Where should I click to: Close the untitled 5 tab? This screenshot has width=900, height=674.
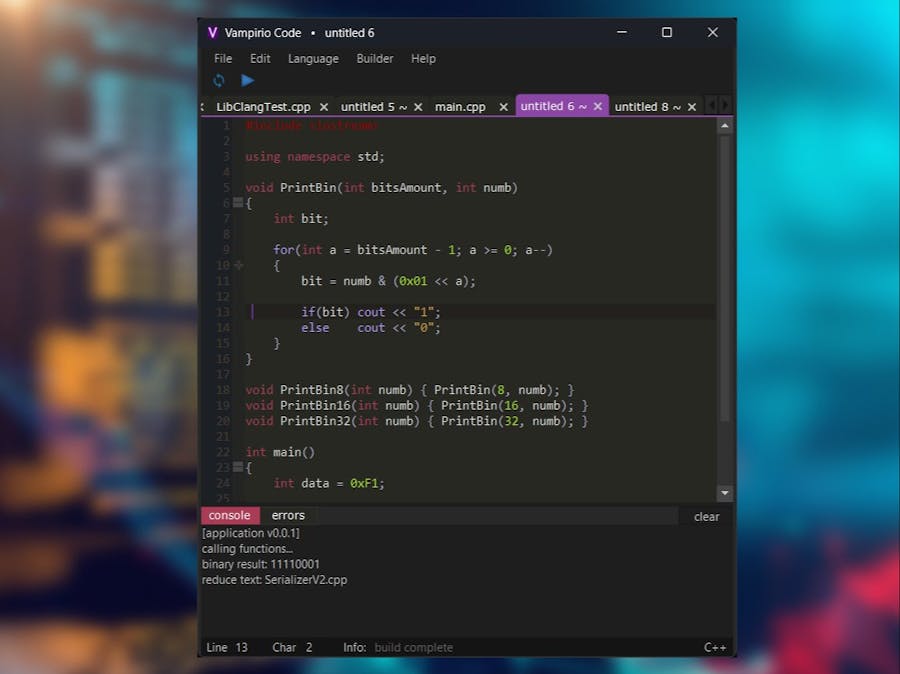(418, 107)
